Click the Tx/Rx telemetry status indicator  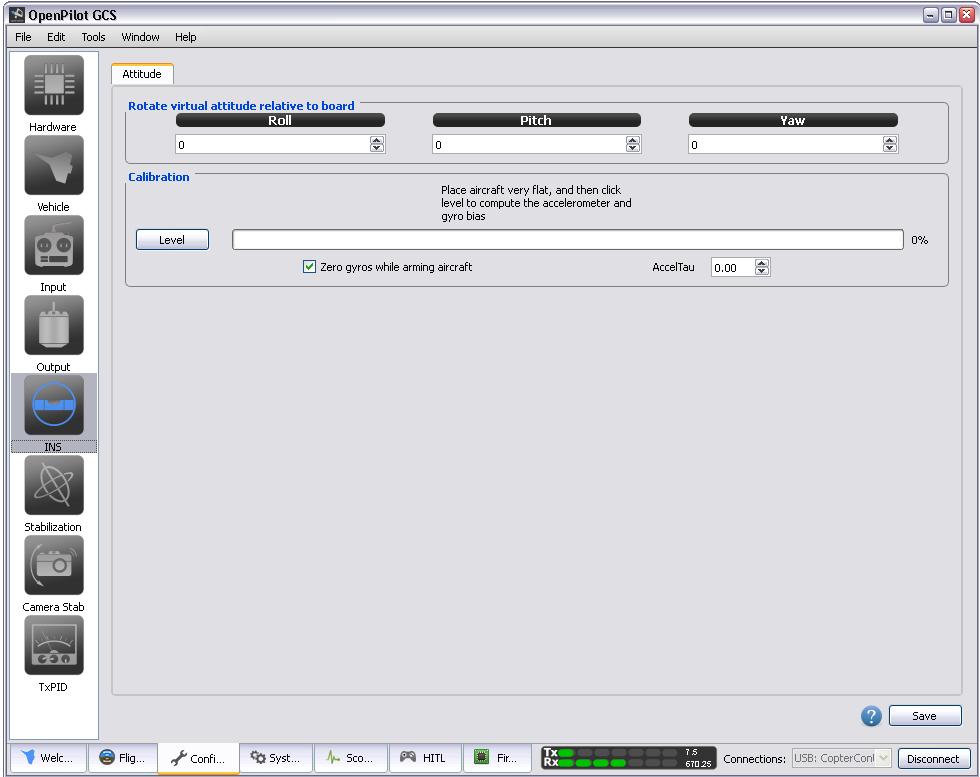tap(628, 758)
